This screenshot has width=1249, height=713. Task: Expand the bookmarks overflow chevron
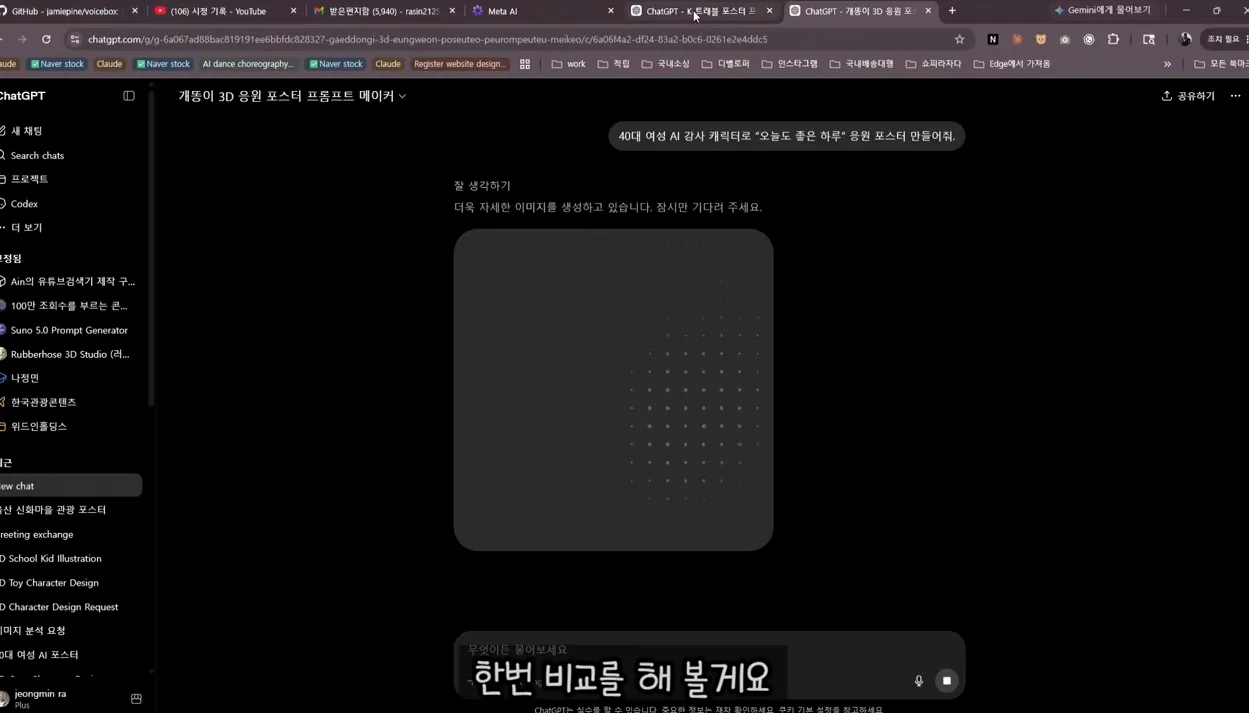click(1167, 64)
